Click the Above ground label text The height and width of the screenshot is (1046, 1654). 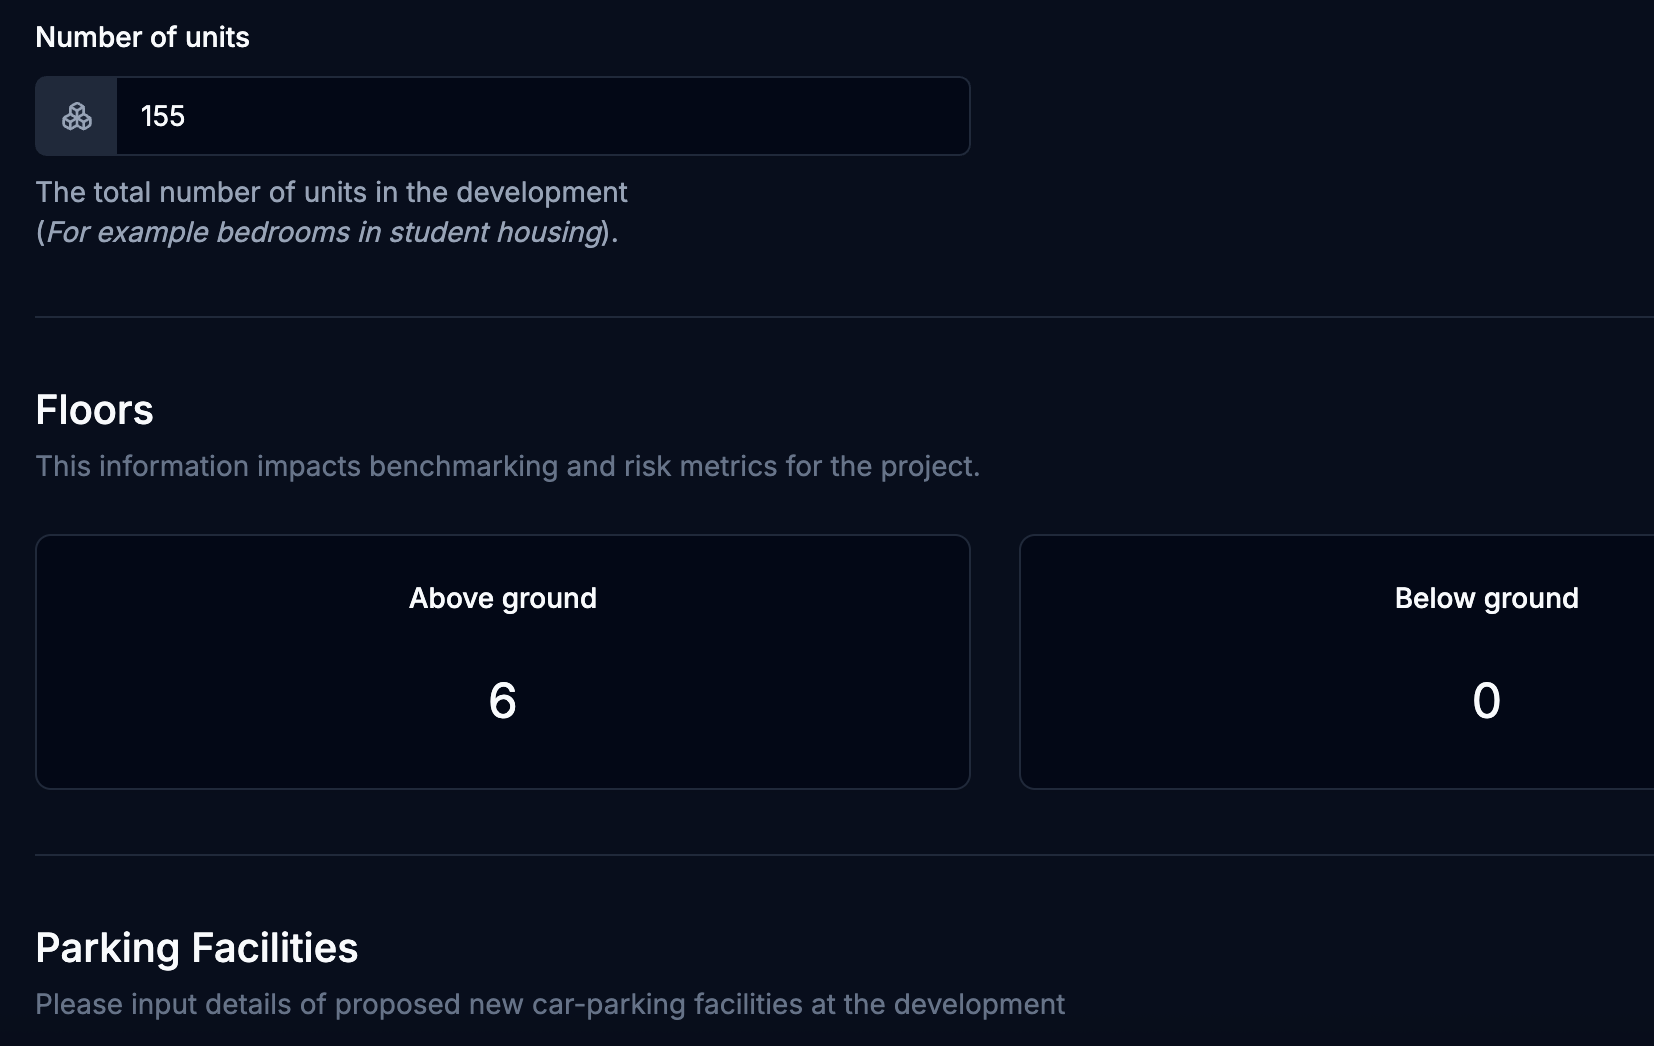503,598
